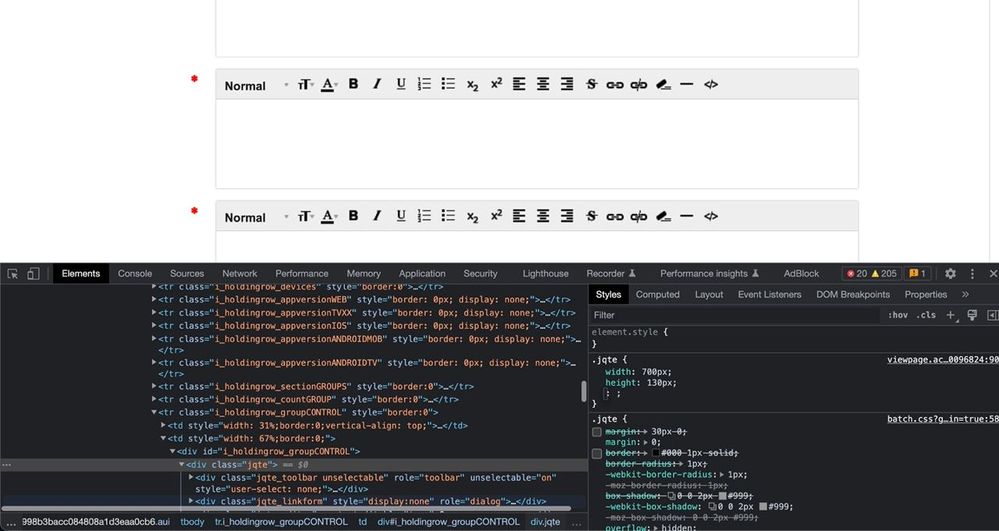The width and height of the screenshot is (999, 531).
Task: Open font color dropdown in the upper editor
Action: [329, 84]
